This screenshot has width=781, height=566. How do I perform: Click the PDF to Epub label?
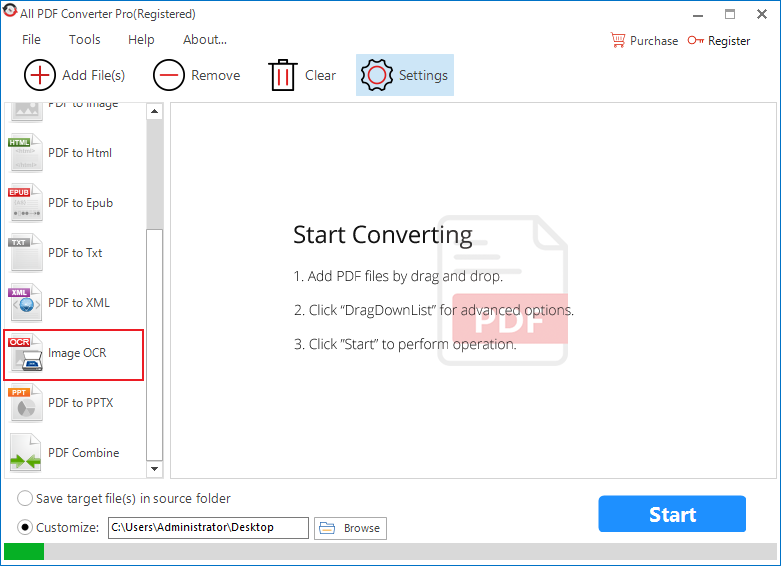click(x=81, y=203)
